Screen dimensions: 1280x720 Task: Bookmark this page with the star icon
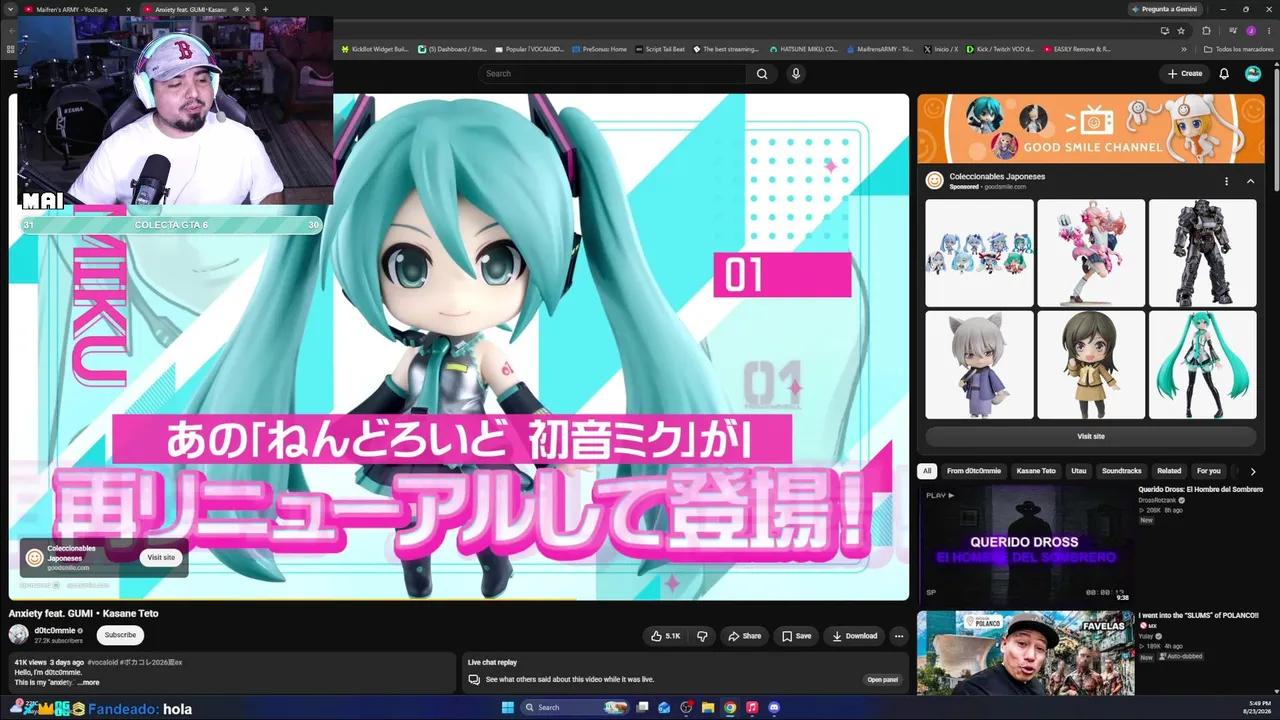click(x=1181, y=31)
